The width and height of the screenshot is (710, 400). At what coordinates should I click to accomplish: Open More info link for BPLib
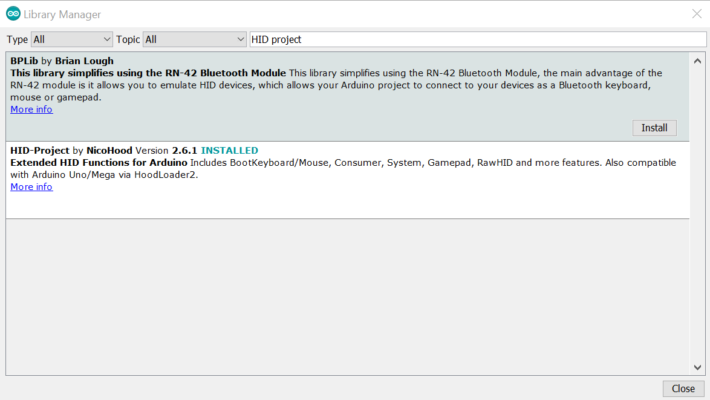(31, 110)
